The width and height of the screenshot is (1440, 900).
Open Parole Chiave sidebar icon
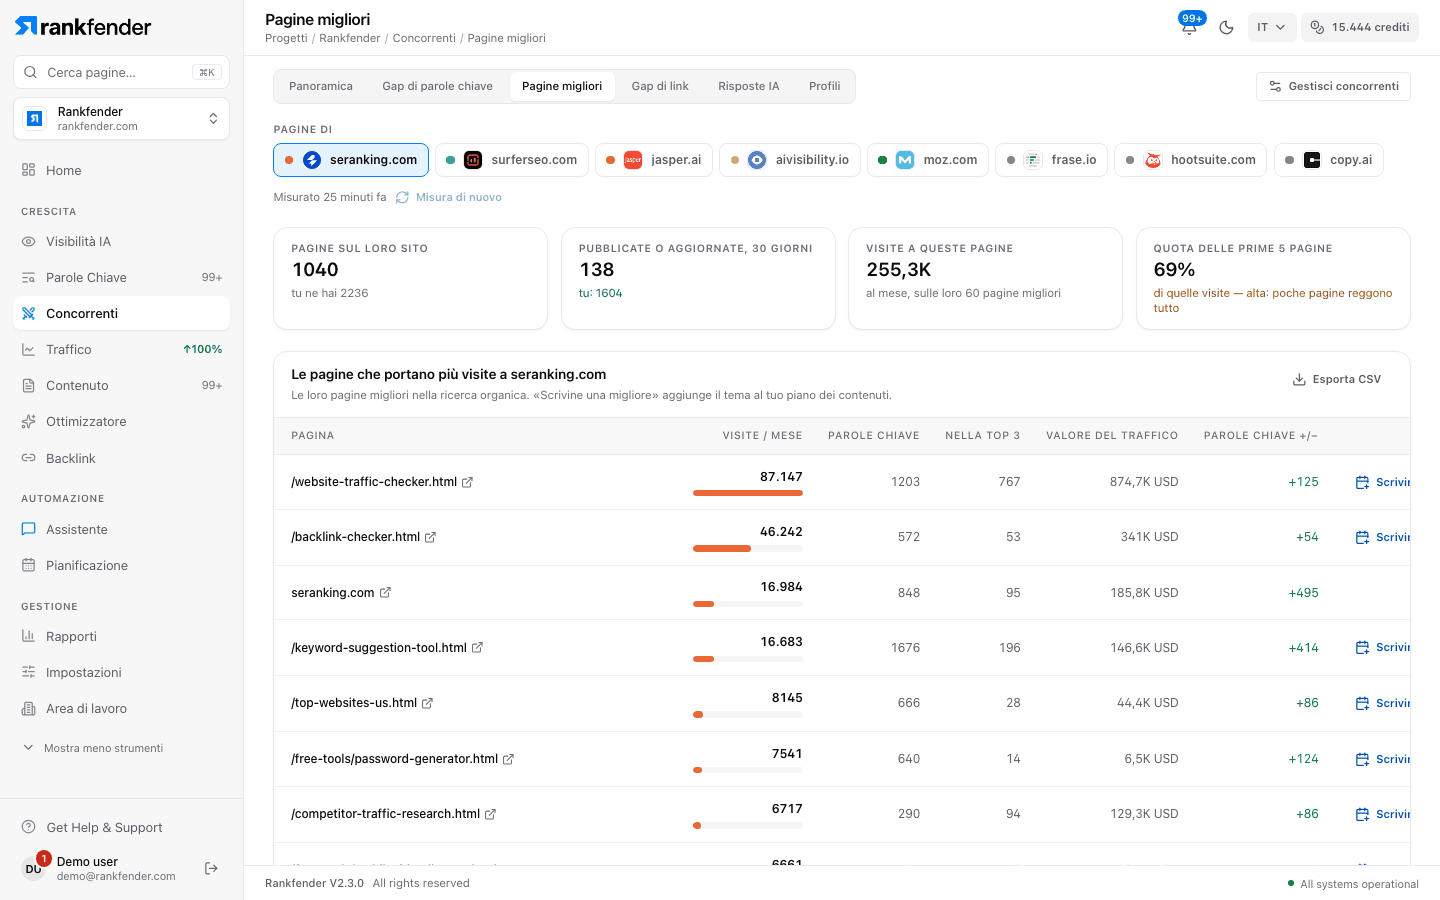click(x=28, y=278)
